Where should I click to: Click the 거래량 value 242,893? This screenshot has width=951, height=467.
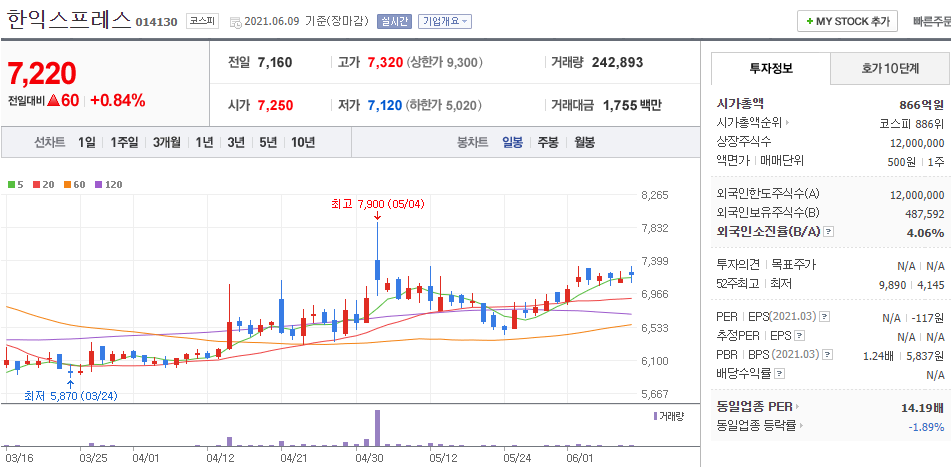617,62
